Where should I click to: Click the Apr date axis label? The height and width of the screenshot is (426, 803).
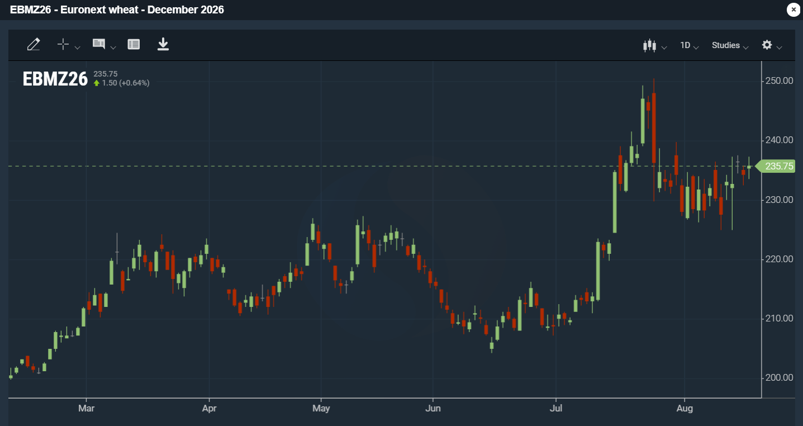(x=209, y=408)
